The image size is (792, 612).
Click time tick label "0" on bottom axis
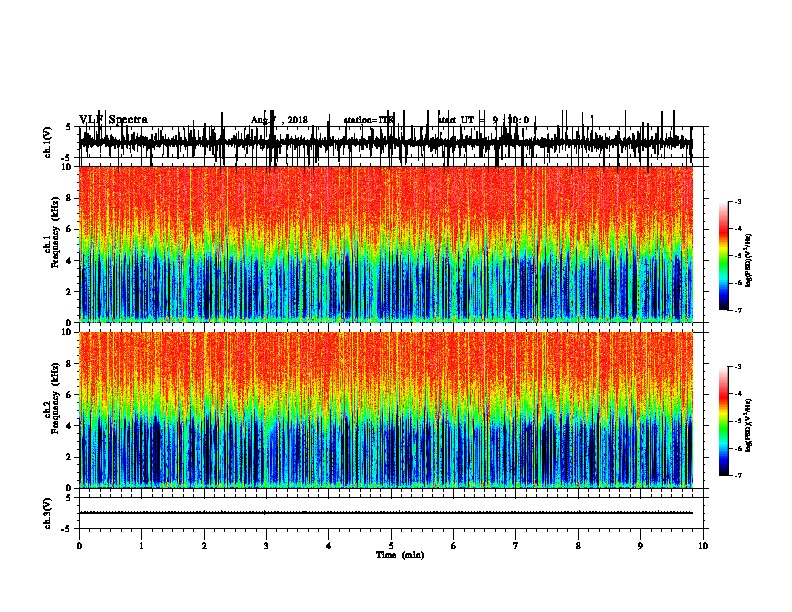79,546
